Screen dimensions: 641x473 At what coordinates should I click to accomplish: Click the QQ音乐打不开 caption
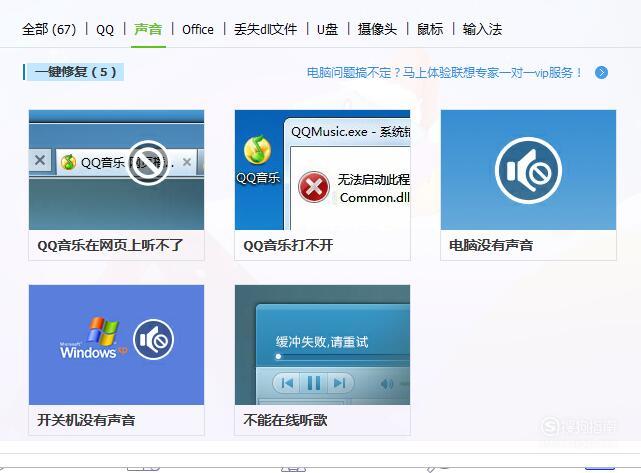click(288, 245)
